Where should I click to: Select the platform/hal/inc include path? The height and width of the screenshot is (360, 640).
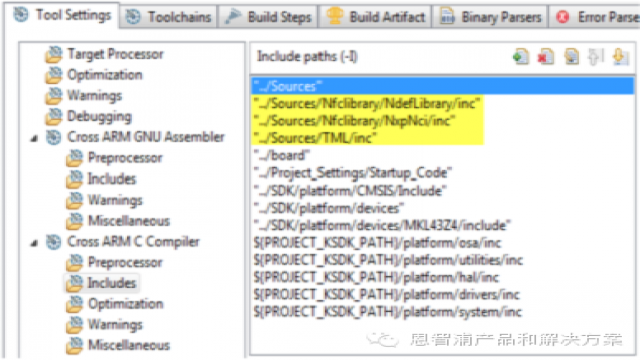coord(376,278)
